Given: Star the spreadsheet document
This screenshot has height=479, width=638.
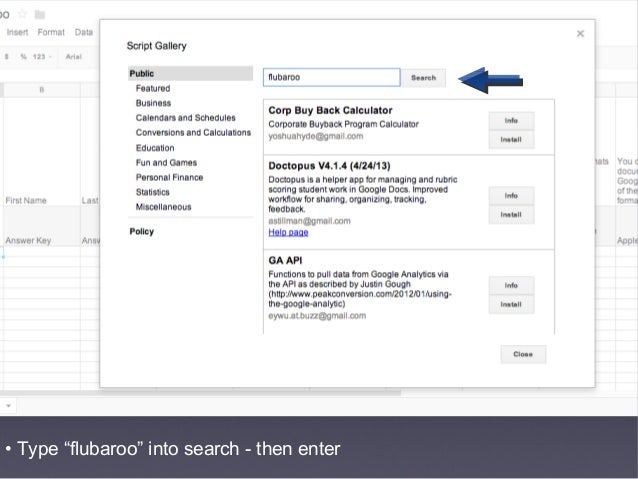Looking at the screenshot, I should click(23, 14).
